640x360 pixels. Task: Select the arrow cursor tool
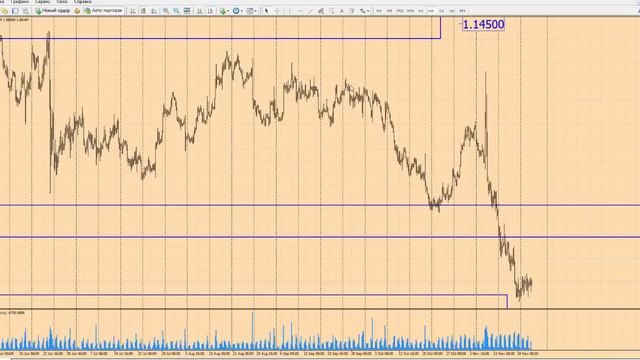(267, 11)
